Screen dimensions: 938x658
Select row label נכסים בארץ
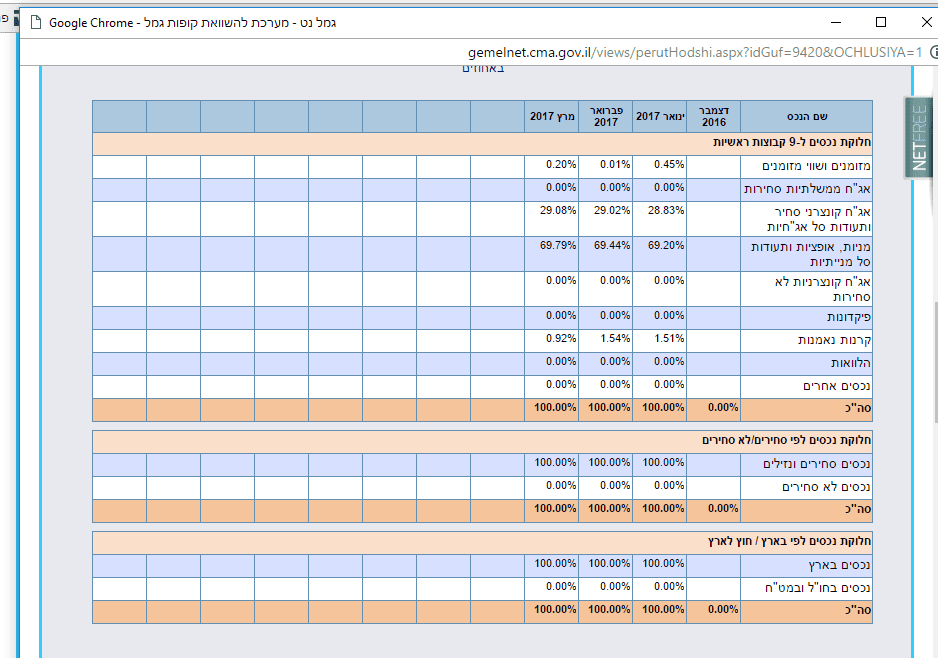click(840, 565)
